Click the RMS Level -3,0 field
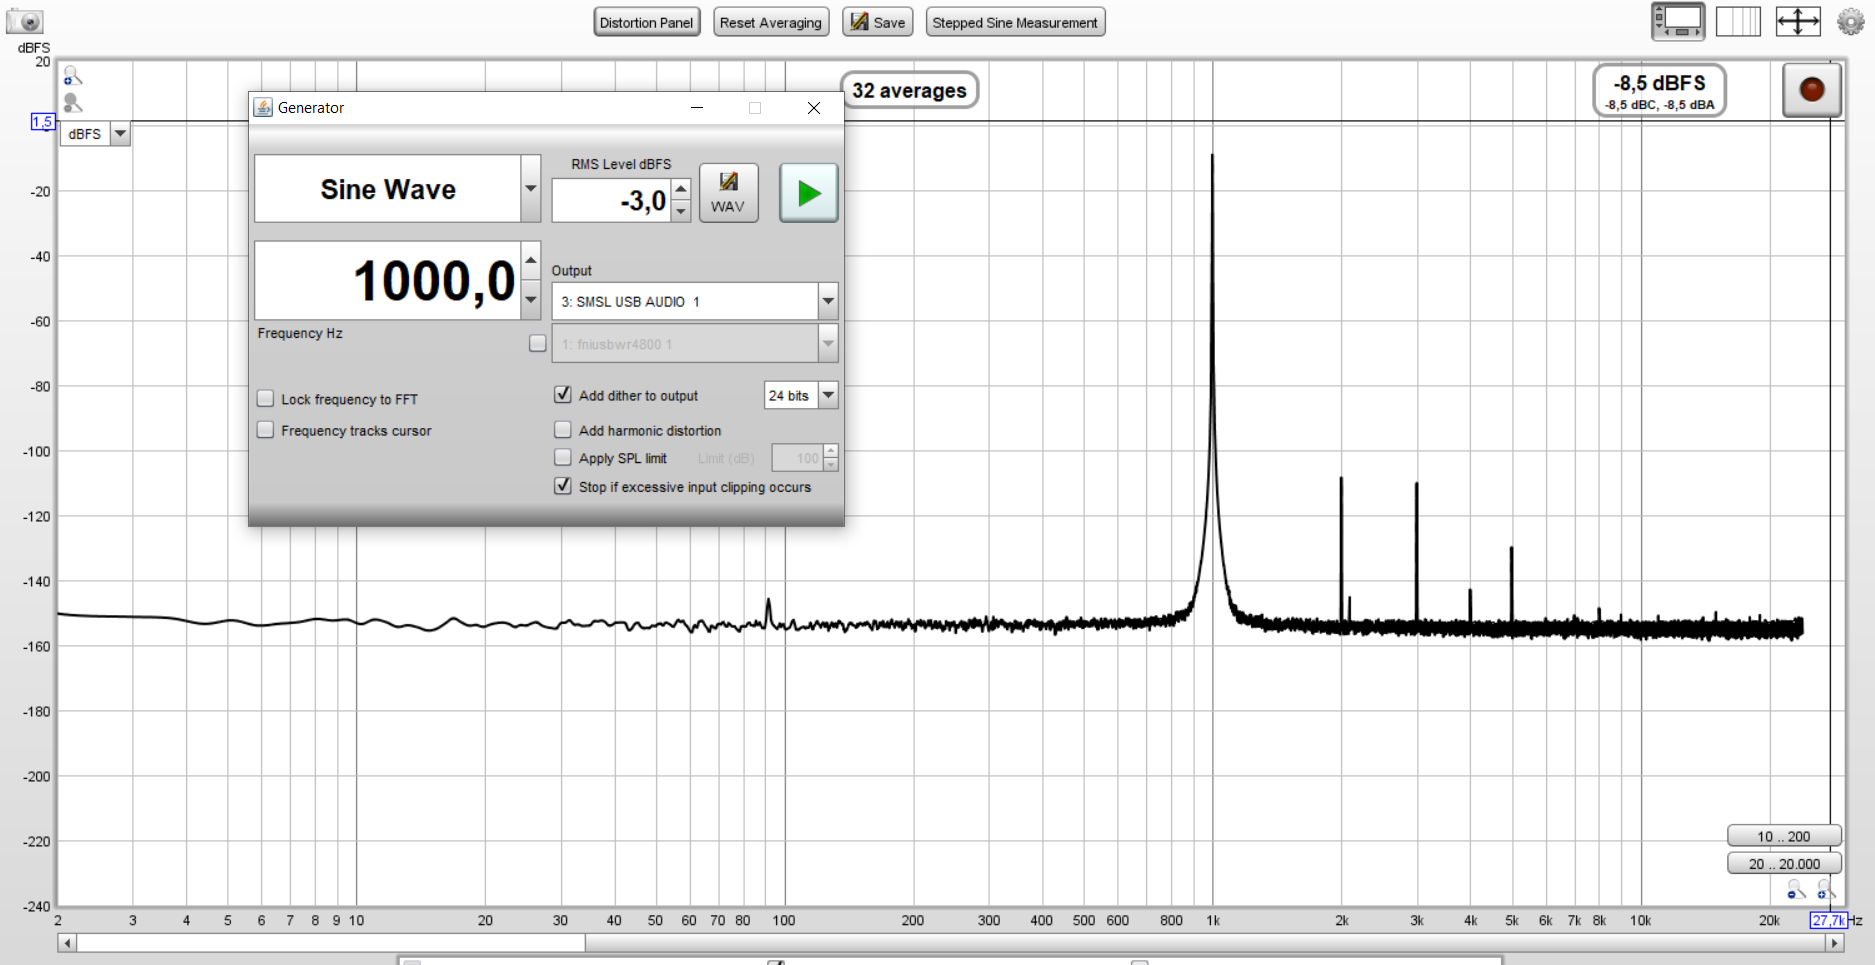This screenshot has height=965, width=1875. (611, 201)
